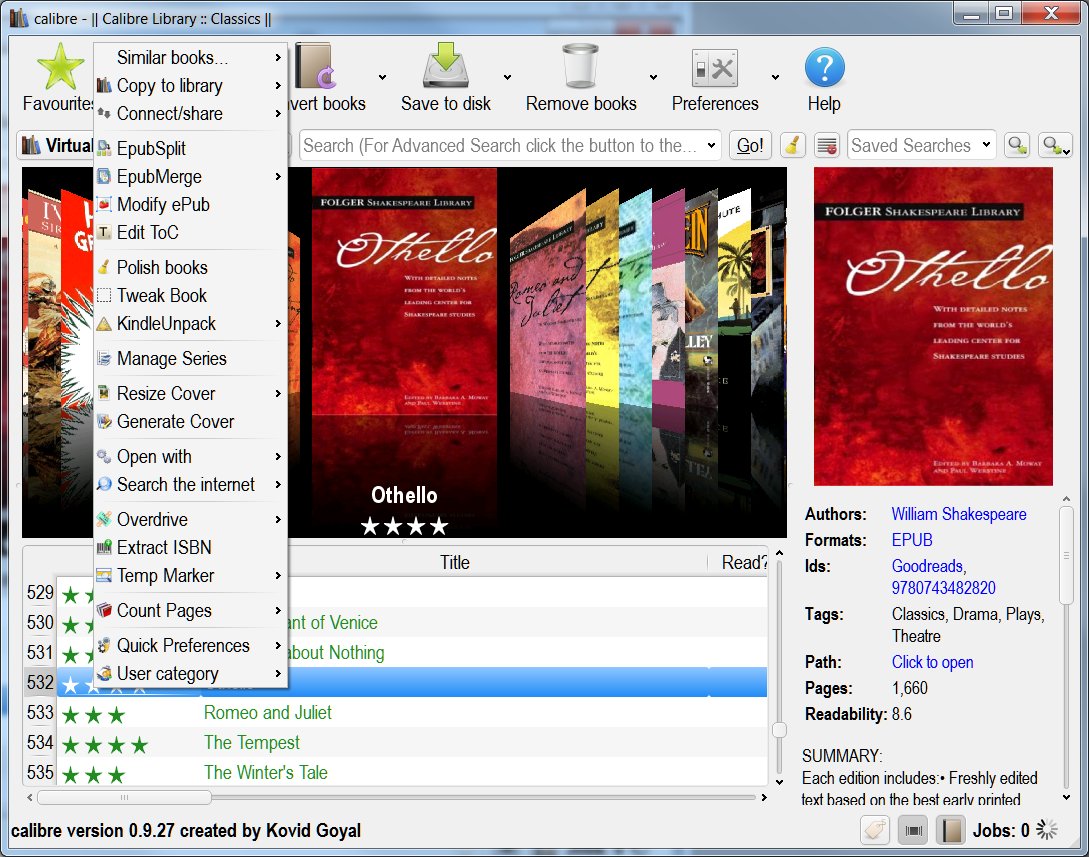This screenshot has width=1089, height=857.
Task: Click the Remove books trash icon
Action: pos(581,67)
